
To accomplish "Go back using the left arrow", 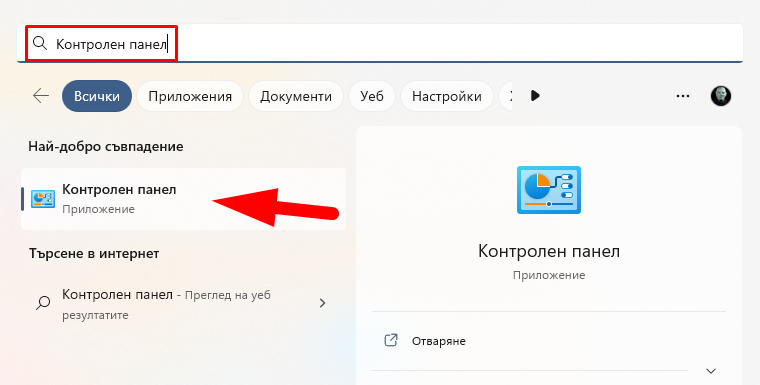I will [x=41, y=96].
